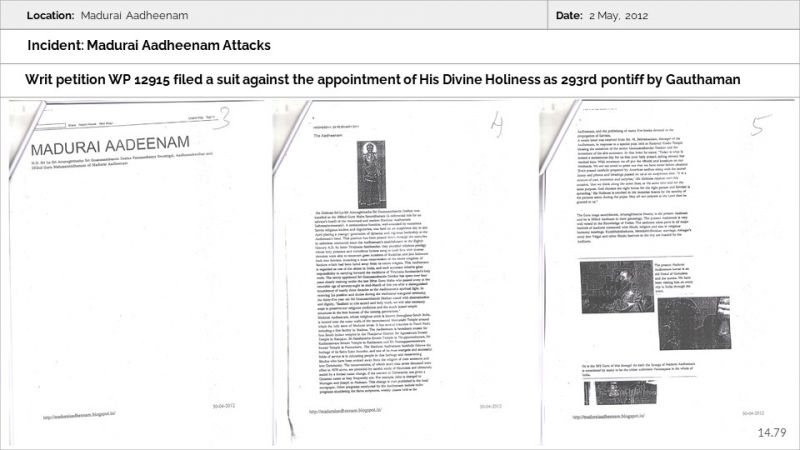Image resolution: width=800 pixels, height=450 pixels.
Task: Click the Writ petition WP 12915 caption
Action: coord(382,79)
